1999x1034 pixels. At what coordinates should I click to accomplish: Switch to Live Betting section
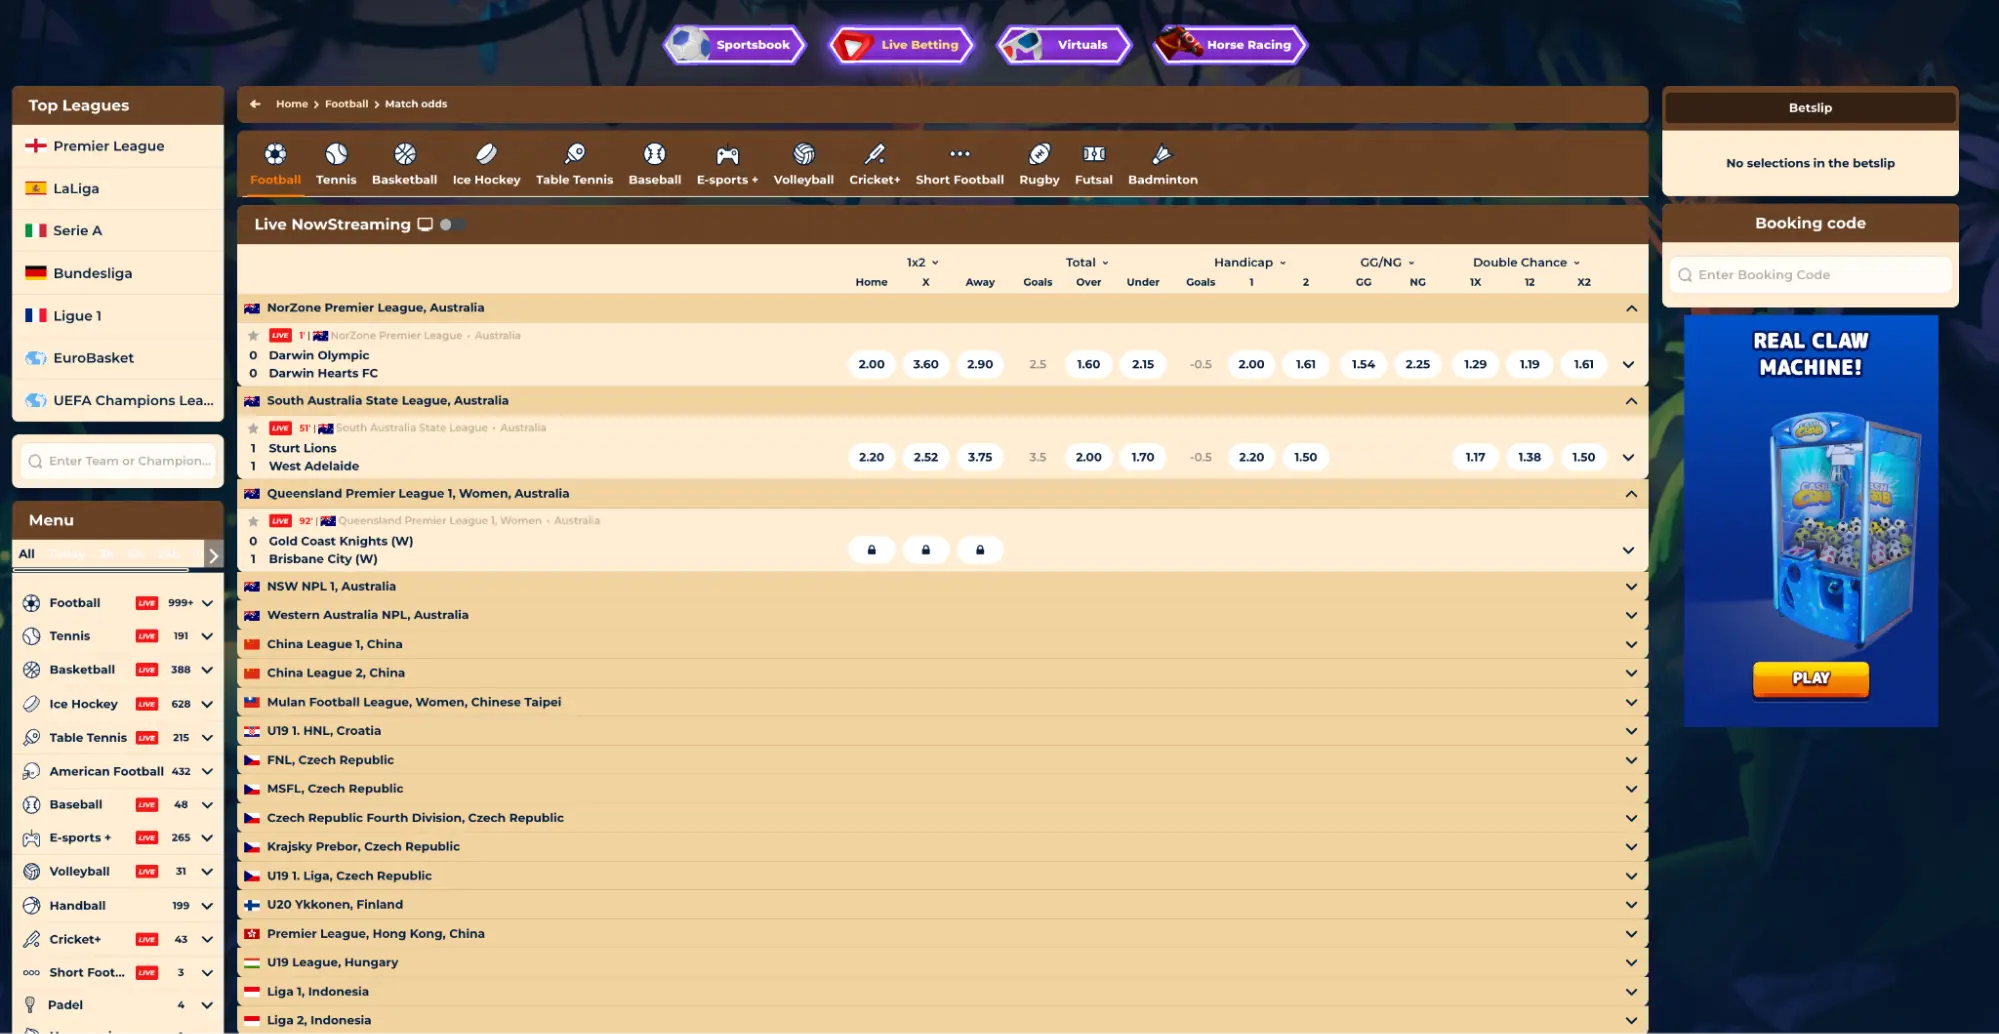(899, 44)
